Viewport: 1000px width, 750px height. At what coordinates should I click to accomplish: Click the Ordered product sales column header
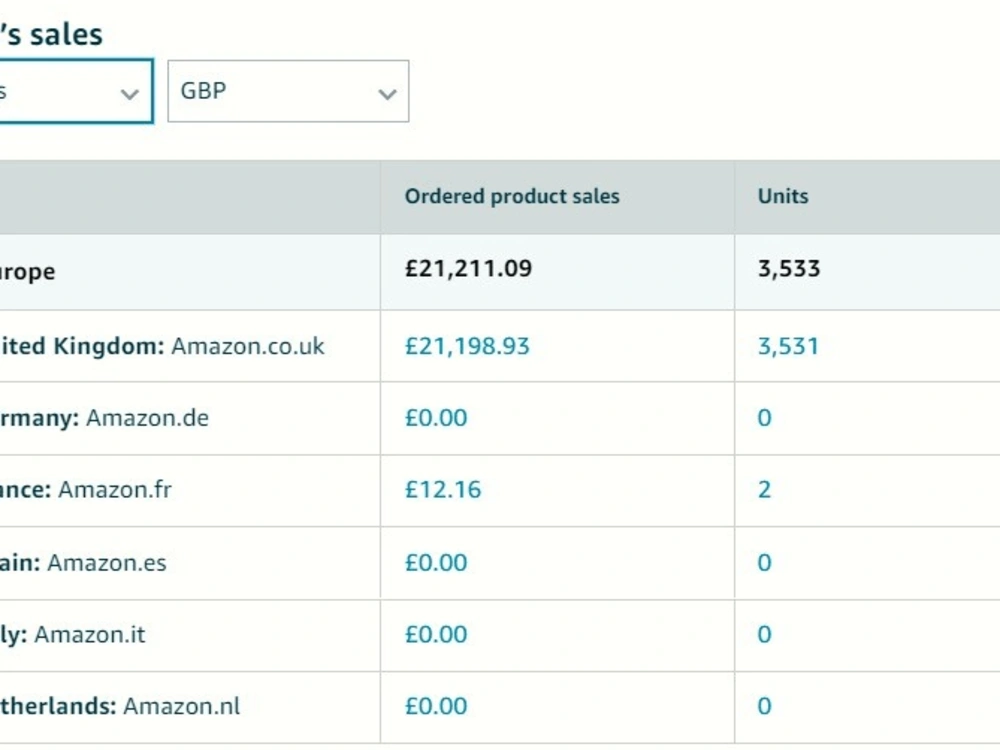click(x=512, y=196)
